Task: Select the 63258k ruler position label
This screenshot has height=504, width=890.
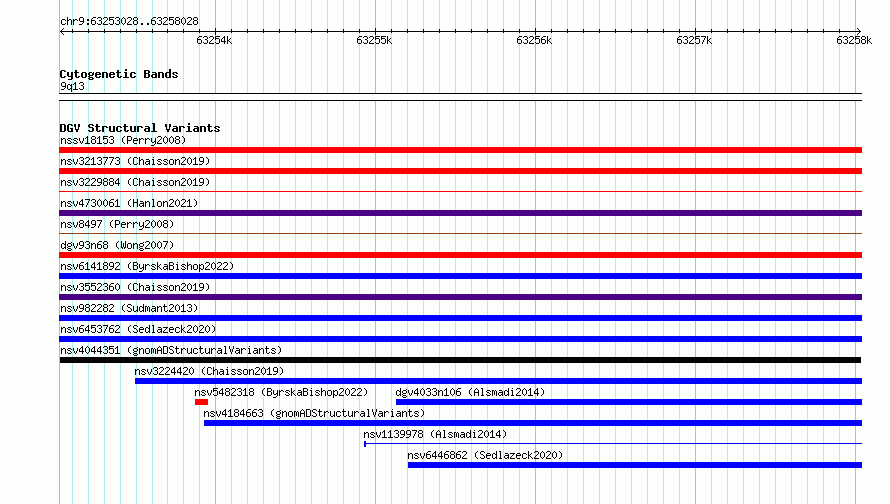Action: click(x=854, y=40)
